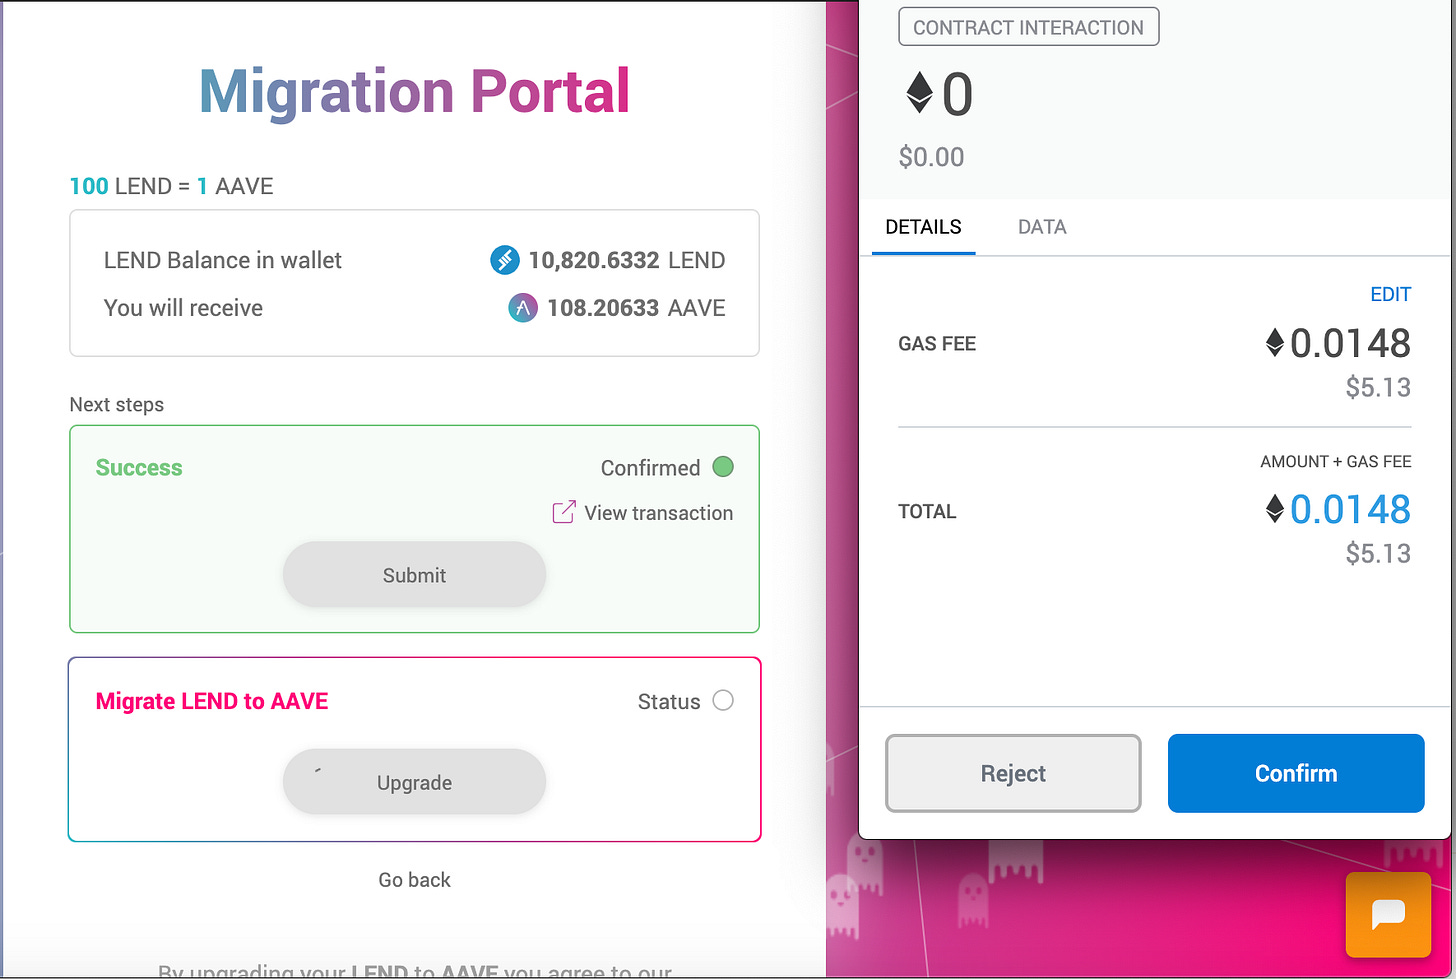Click the 100 LEND = 1 AAVE rate text

point(171,186)
